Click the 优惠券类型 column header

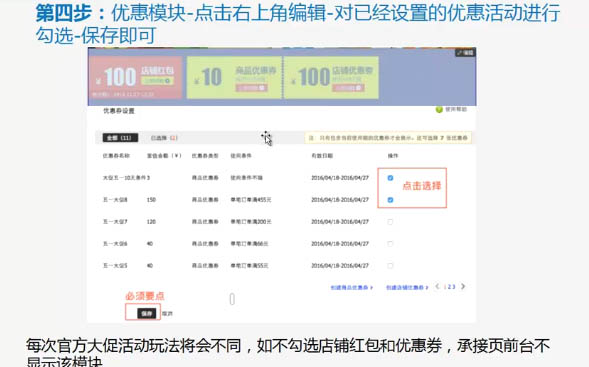coord(205,156)
